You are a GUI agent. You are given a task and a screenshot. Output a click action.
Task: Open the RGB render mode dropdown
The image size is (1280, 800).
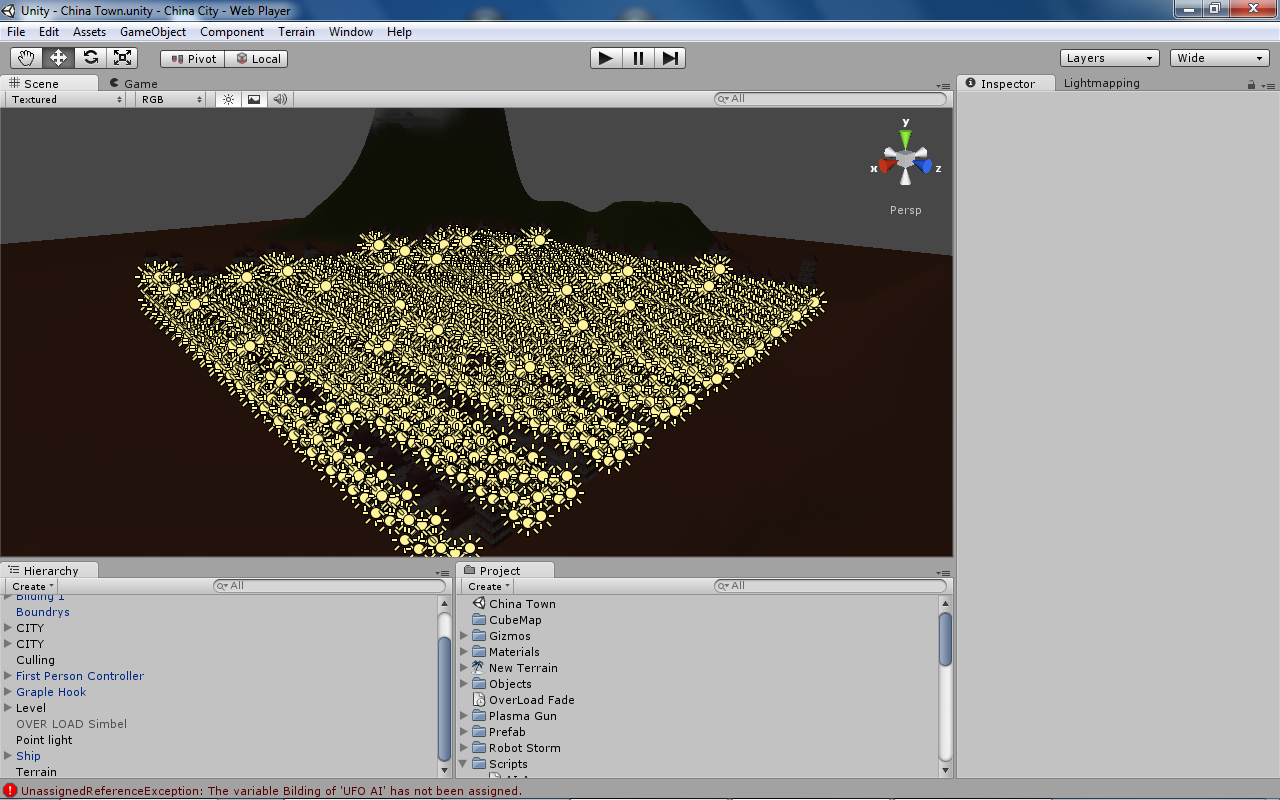click(171, 99)
